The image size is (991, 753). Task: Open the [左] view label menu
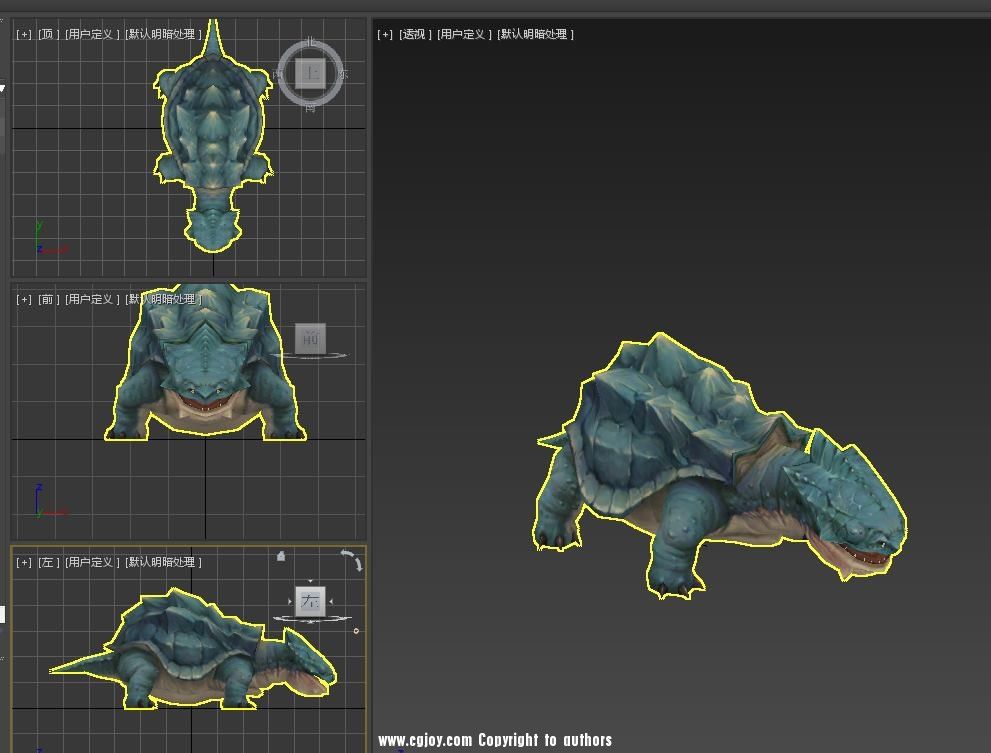pos(47,562)
